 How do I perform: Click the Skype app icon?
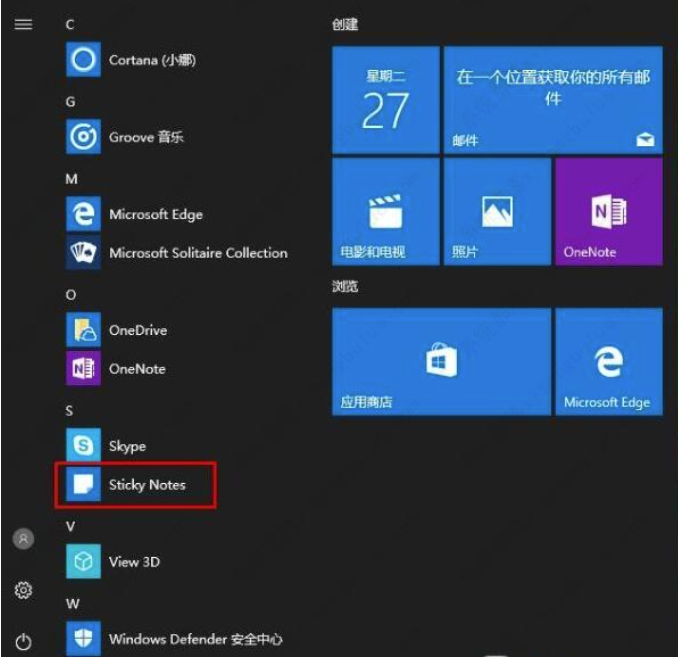pyautogui.click(x=83, y=445)
